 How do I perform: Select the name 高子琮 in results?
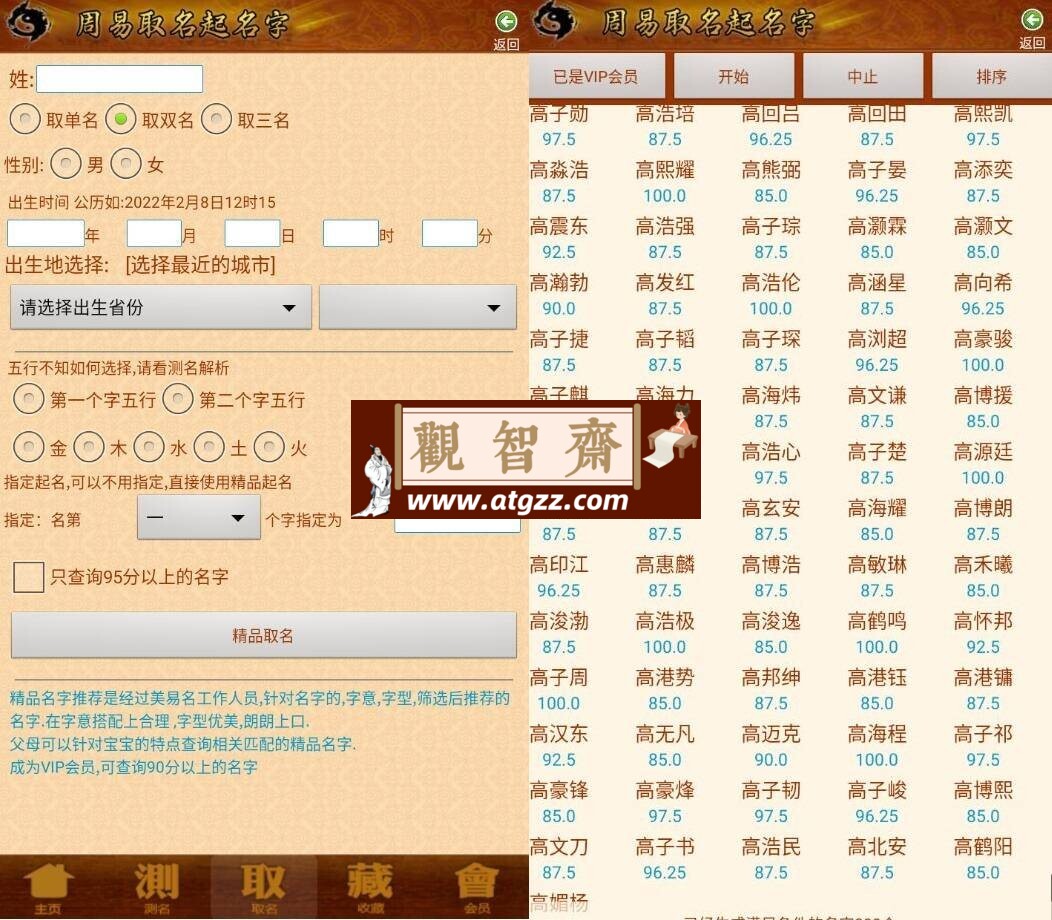(x=771, y=227)
